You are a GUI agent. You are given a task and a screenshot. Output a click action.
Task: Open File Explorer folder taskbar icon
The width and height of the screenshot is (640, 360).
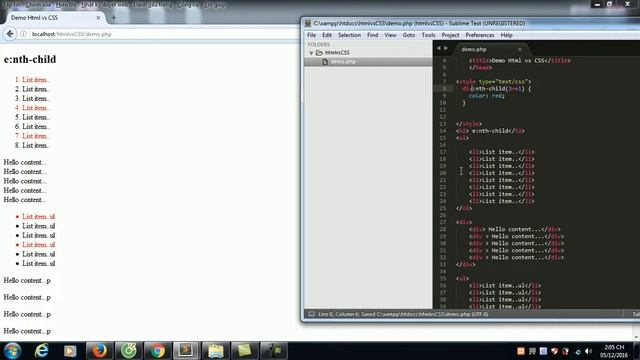click(216, 351)
